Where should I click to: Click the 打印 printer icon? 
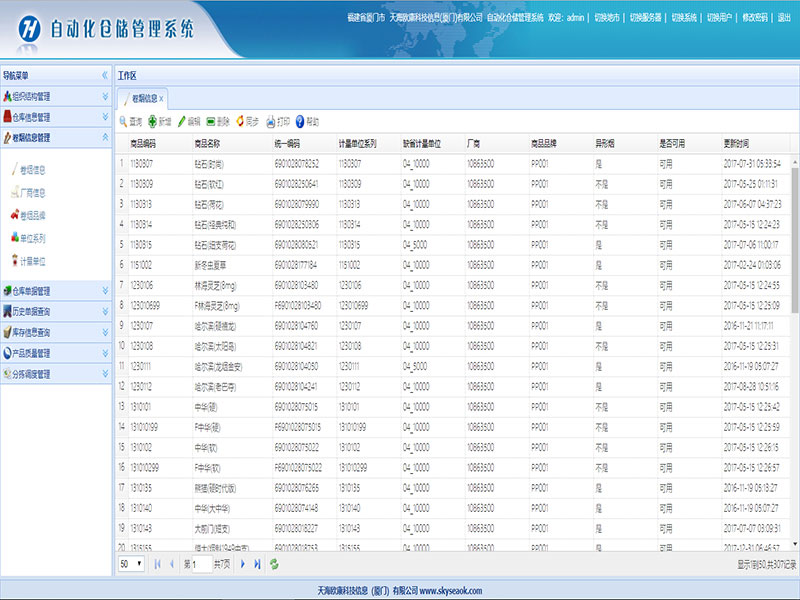(x=270, y=121)
